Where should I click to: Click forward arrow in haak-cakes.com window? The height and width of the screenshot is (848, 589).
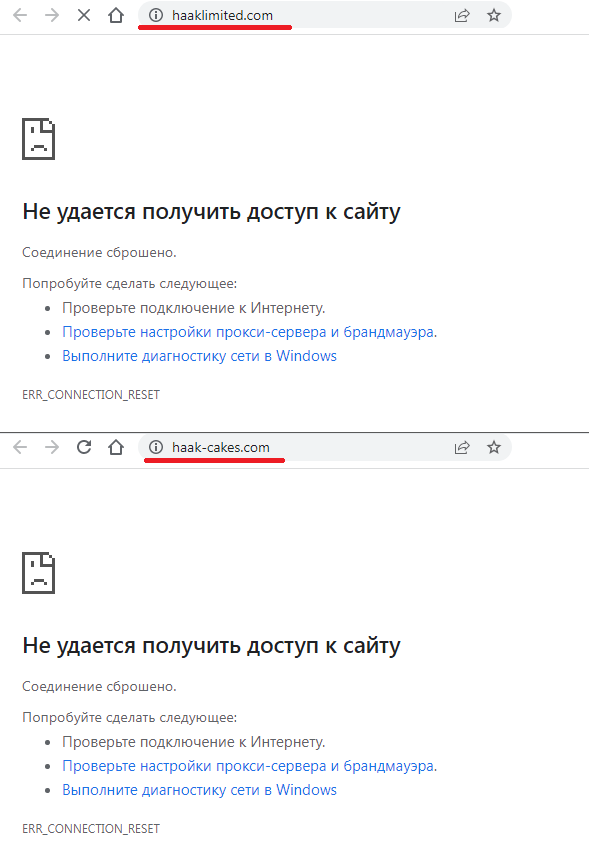(52, 447)
